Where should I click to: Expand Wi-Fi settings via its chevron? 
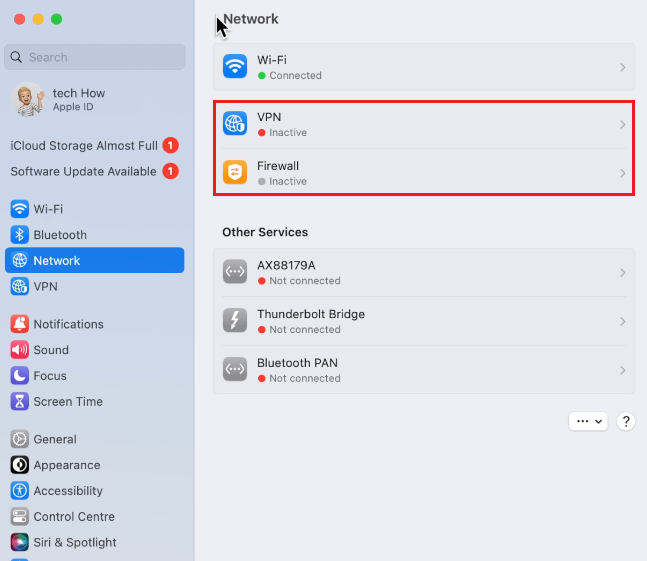point(623,67)
